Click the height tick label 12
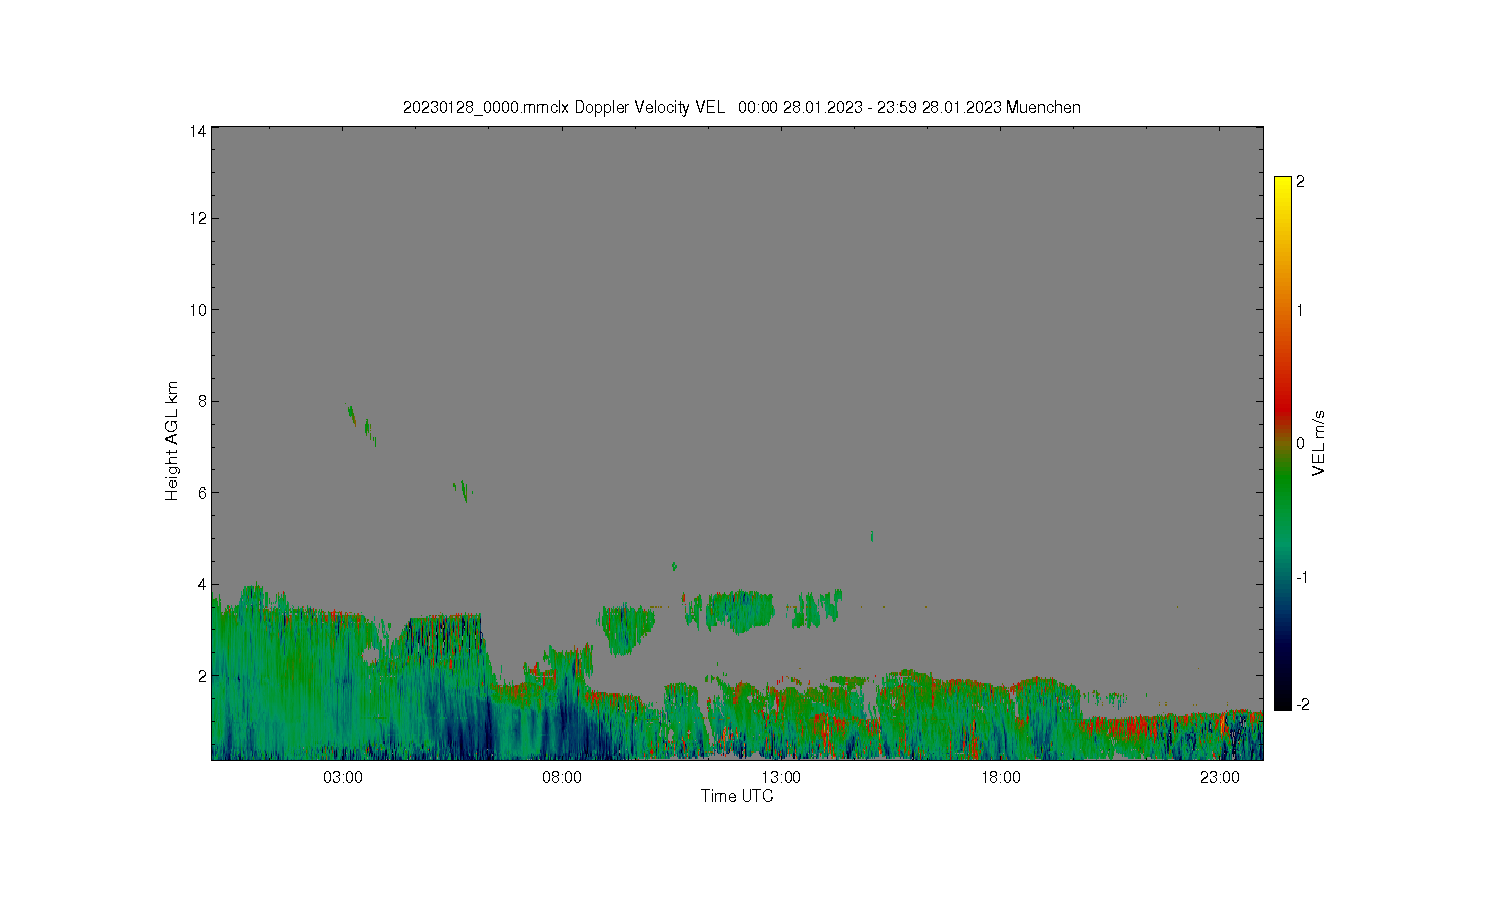1500x900 pixels. coord(198,218)
